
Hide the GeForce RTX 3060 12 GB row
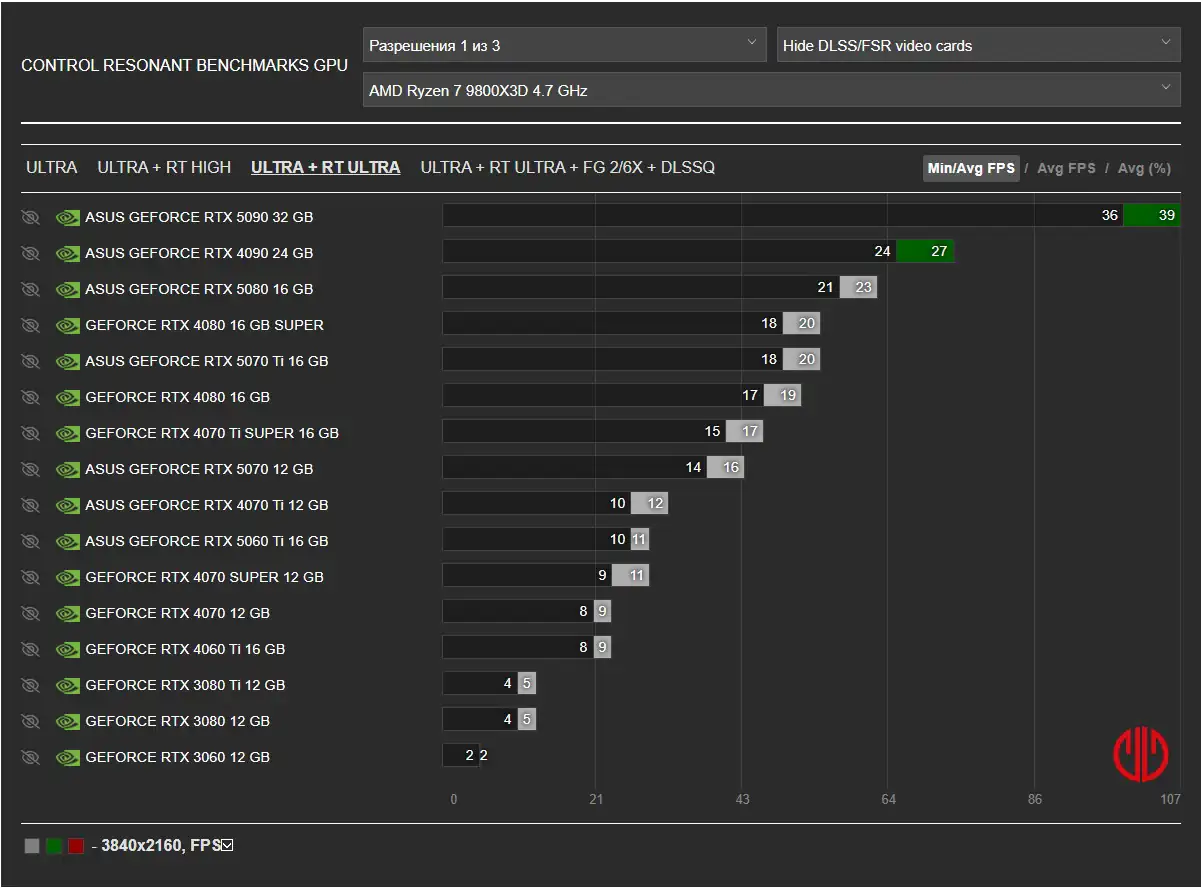click(30, 757)
